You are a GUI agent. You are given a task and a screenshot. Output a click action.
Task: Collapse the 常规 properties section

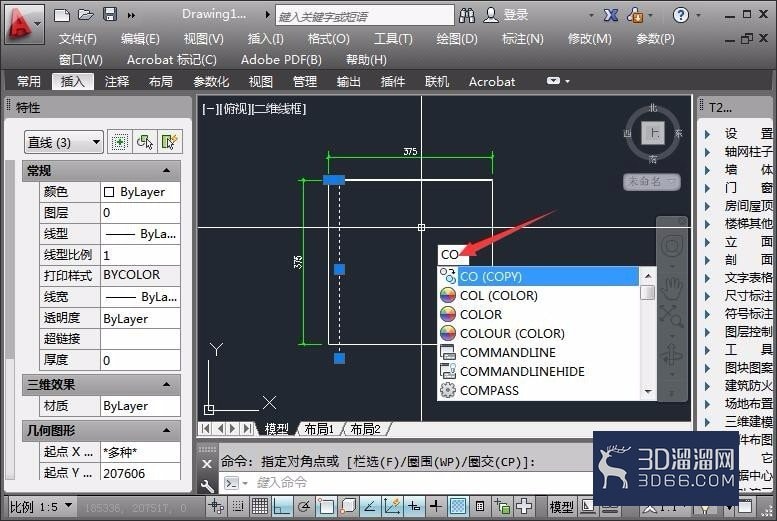click(x=166, y=171)
